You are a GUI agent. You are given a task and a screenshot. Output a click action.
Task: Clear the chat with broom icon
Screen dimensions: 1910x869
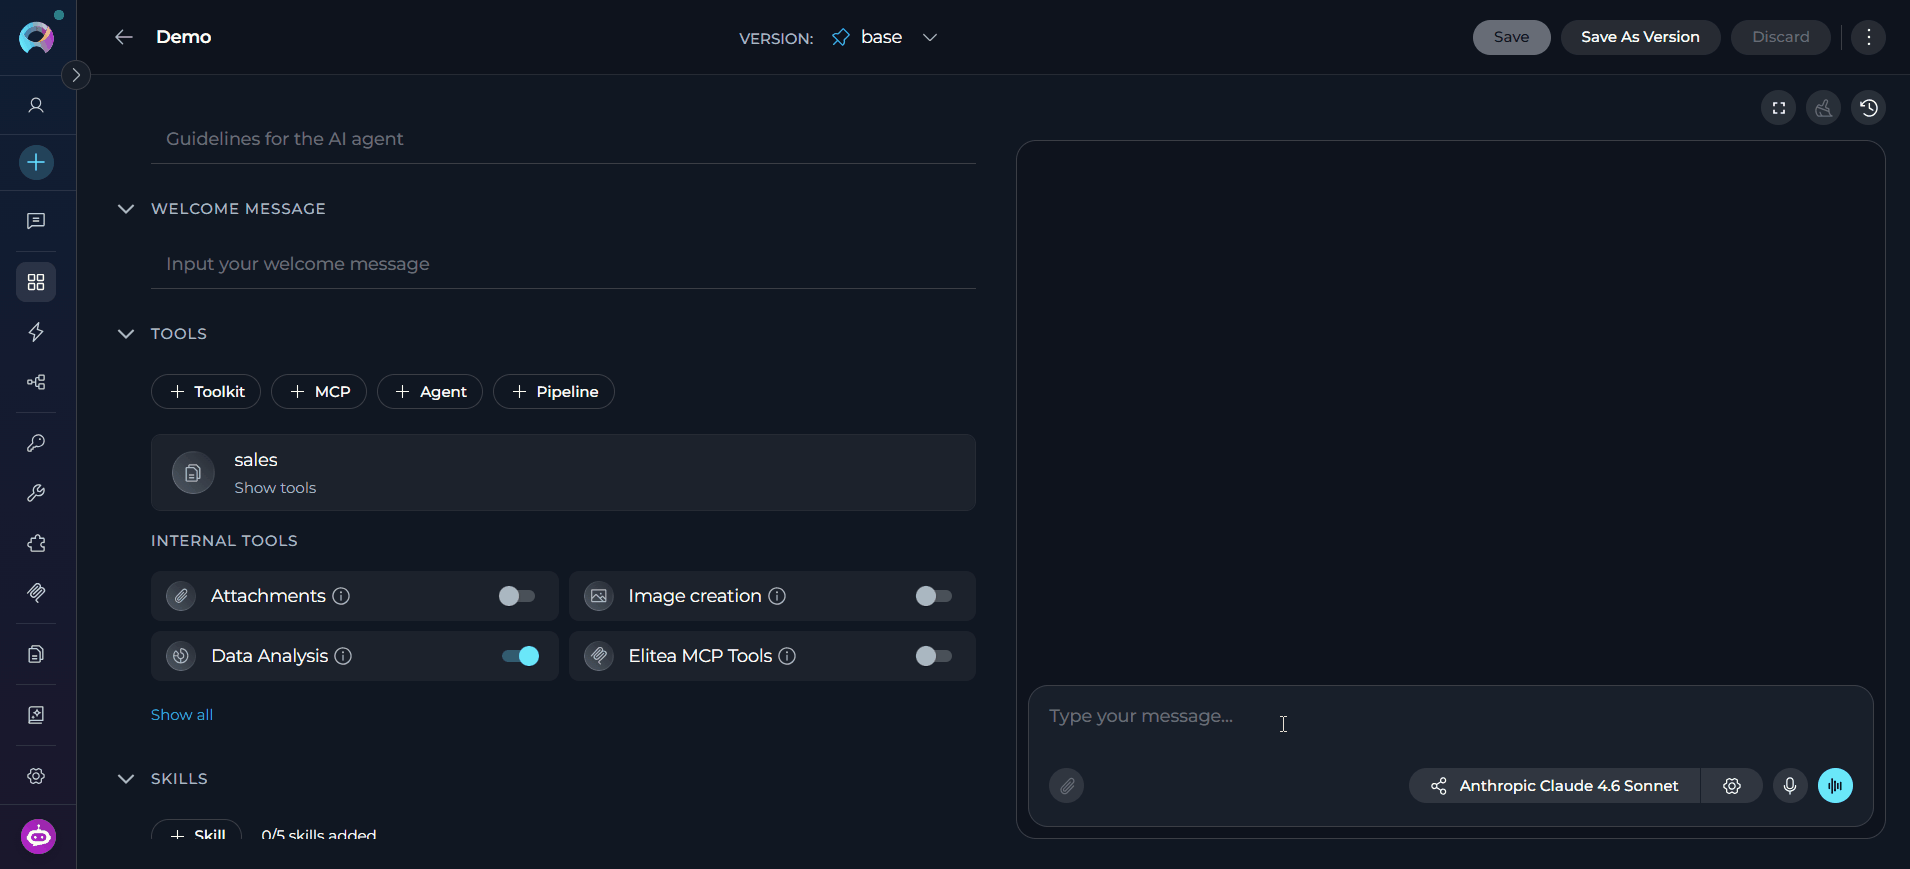[x=1823, y=108]
